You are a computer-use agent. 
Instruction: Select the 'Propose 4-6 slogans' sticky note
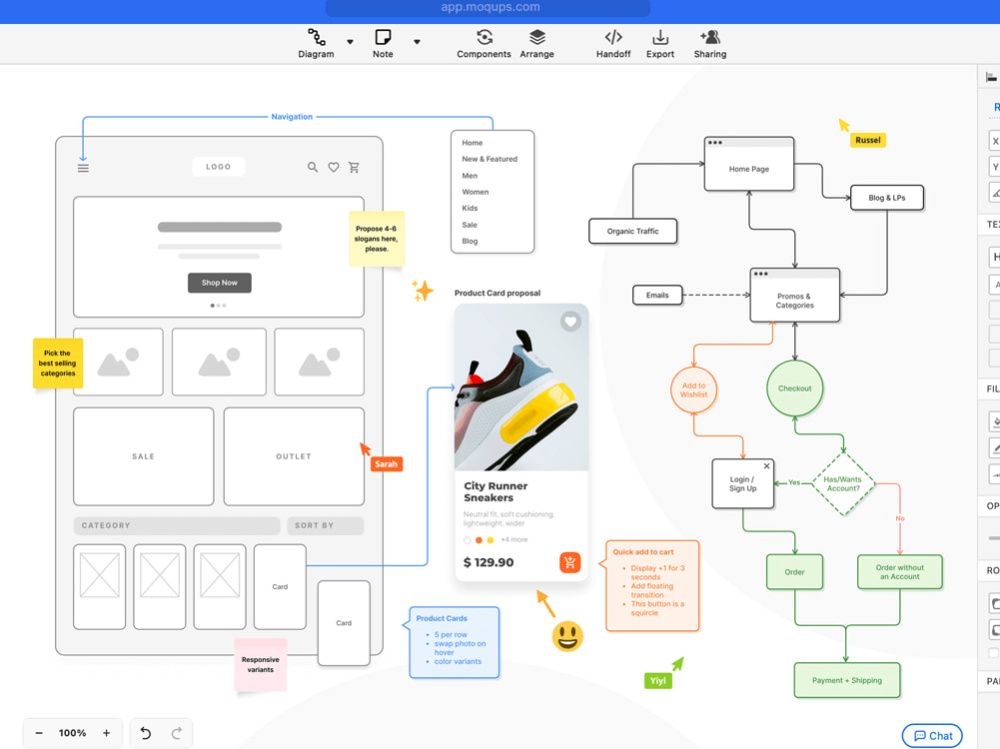coord(376,239)
